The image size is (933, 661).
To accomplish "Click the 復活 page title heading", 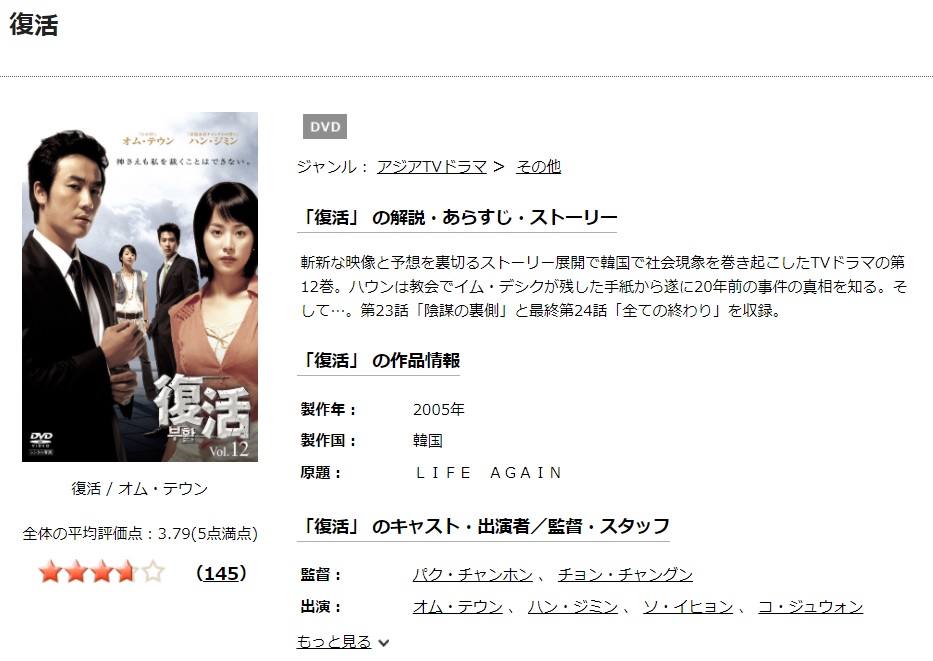I will (34, 25).
